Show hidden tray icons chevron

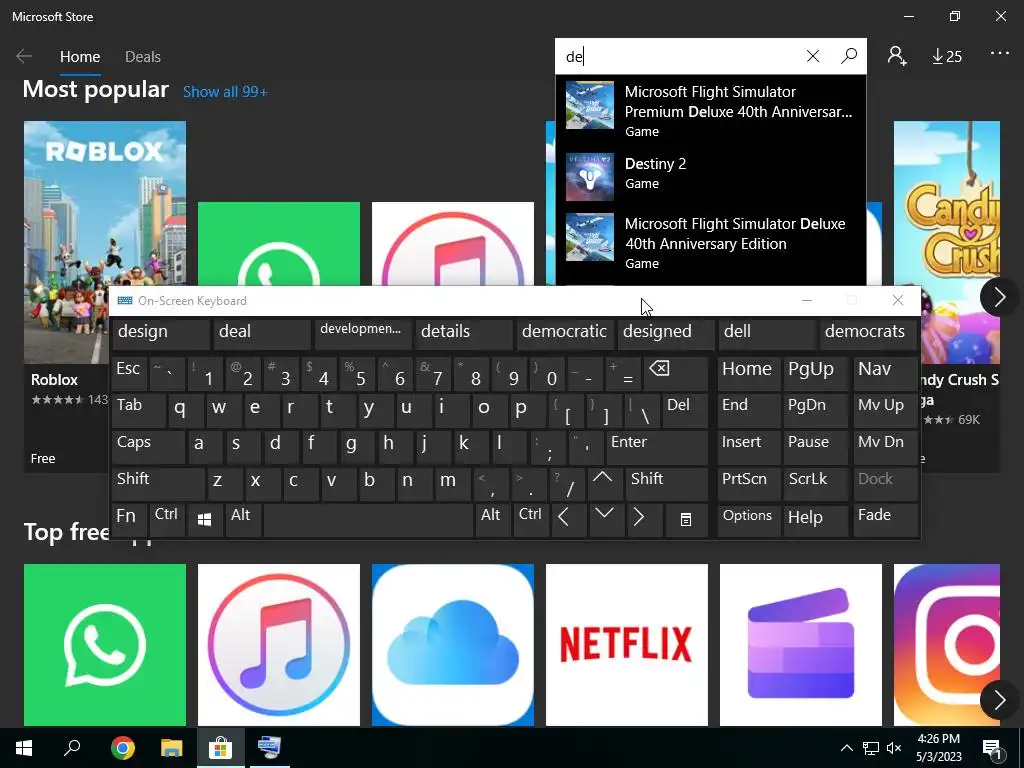click(x=846, y=748)
